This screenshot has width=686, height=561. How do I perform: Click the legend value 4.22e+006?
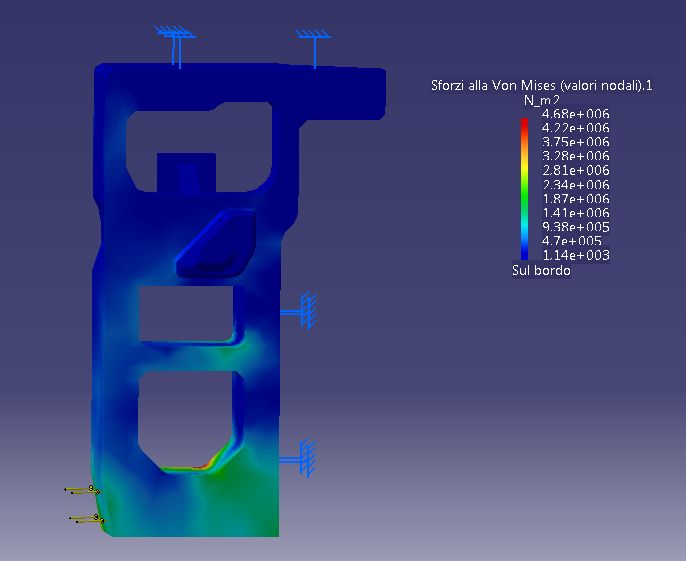(575, 128)
